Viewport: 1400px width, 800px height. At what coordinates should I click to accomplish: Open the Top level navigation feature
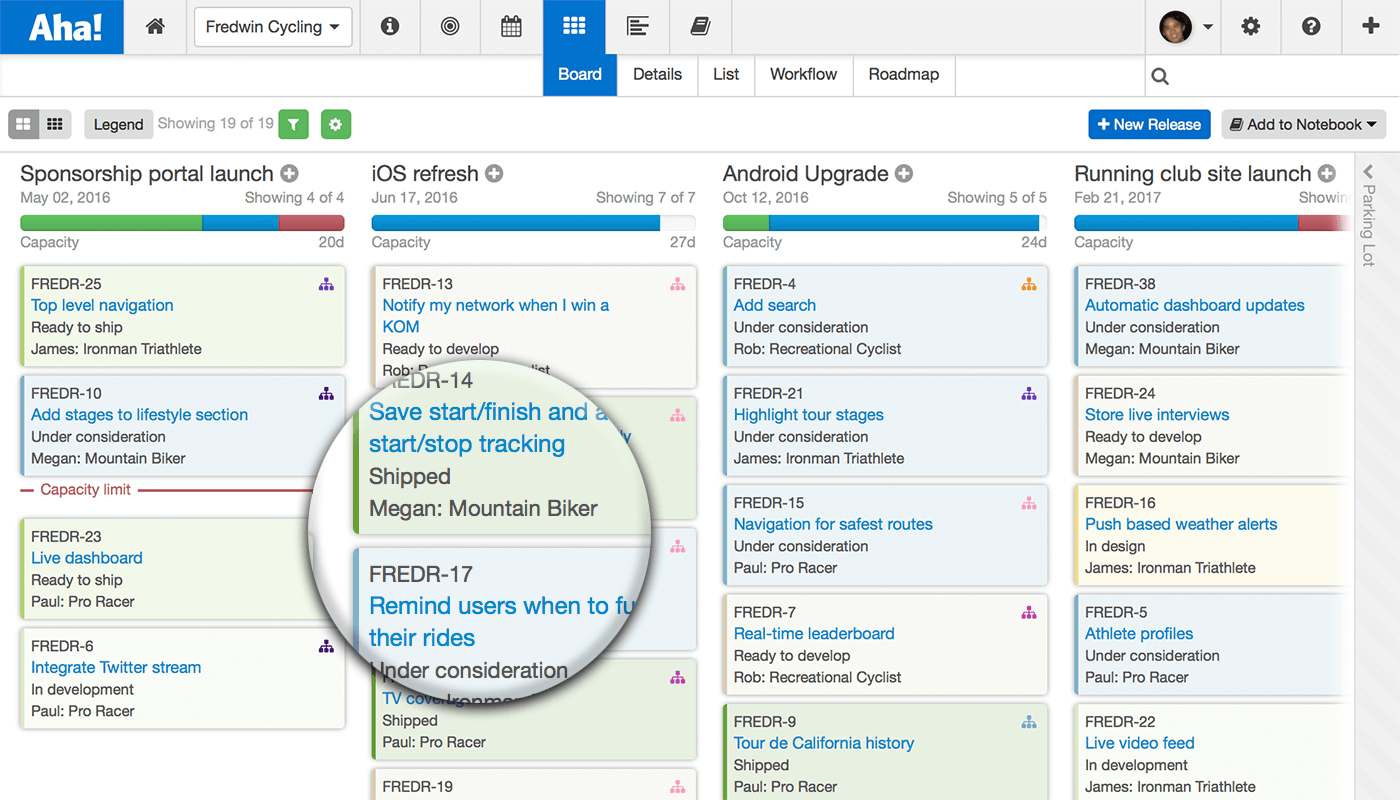[x=102, y=305]
